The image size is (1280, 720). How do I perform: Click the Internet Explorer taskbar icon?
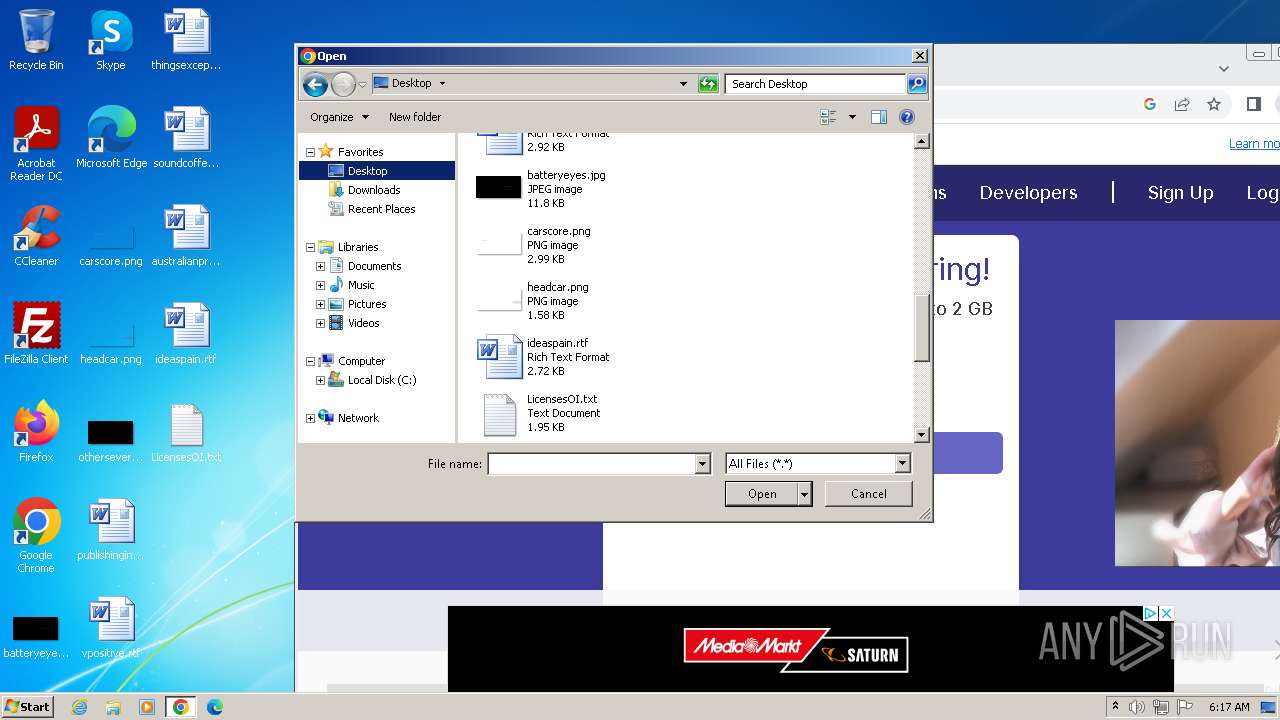pyautogui.click(x=80, y=707)
